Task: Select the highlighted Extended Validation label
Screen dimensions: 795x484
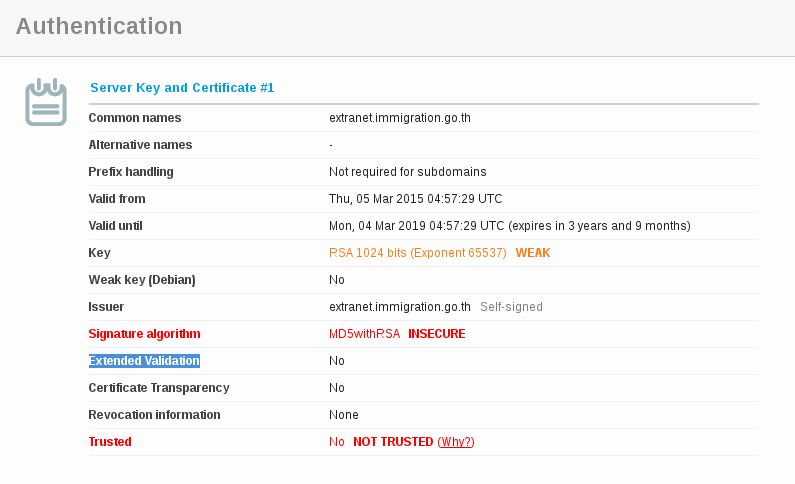Action: tap(144, 361)
